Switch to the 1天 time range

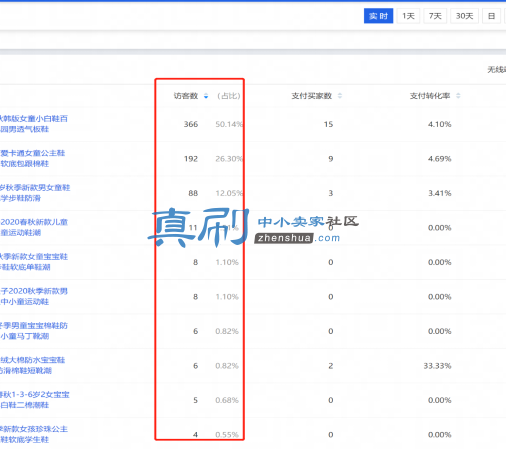[408, 16]
